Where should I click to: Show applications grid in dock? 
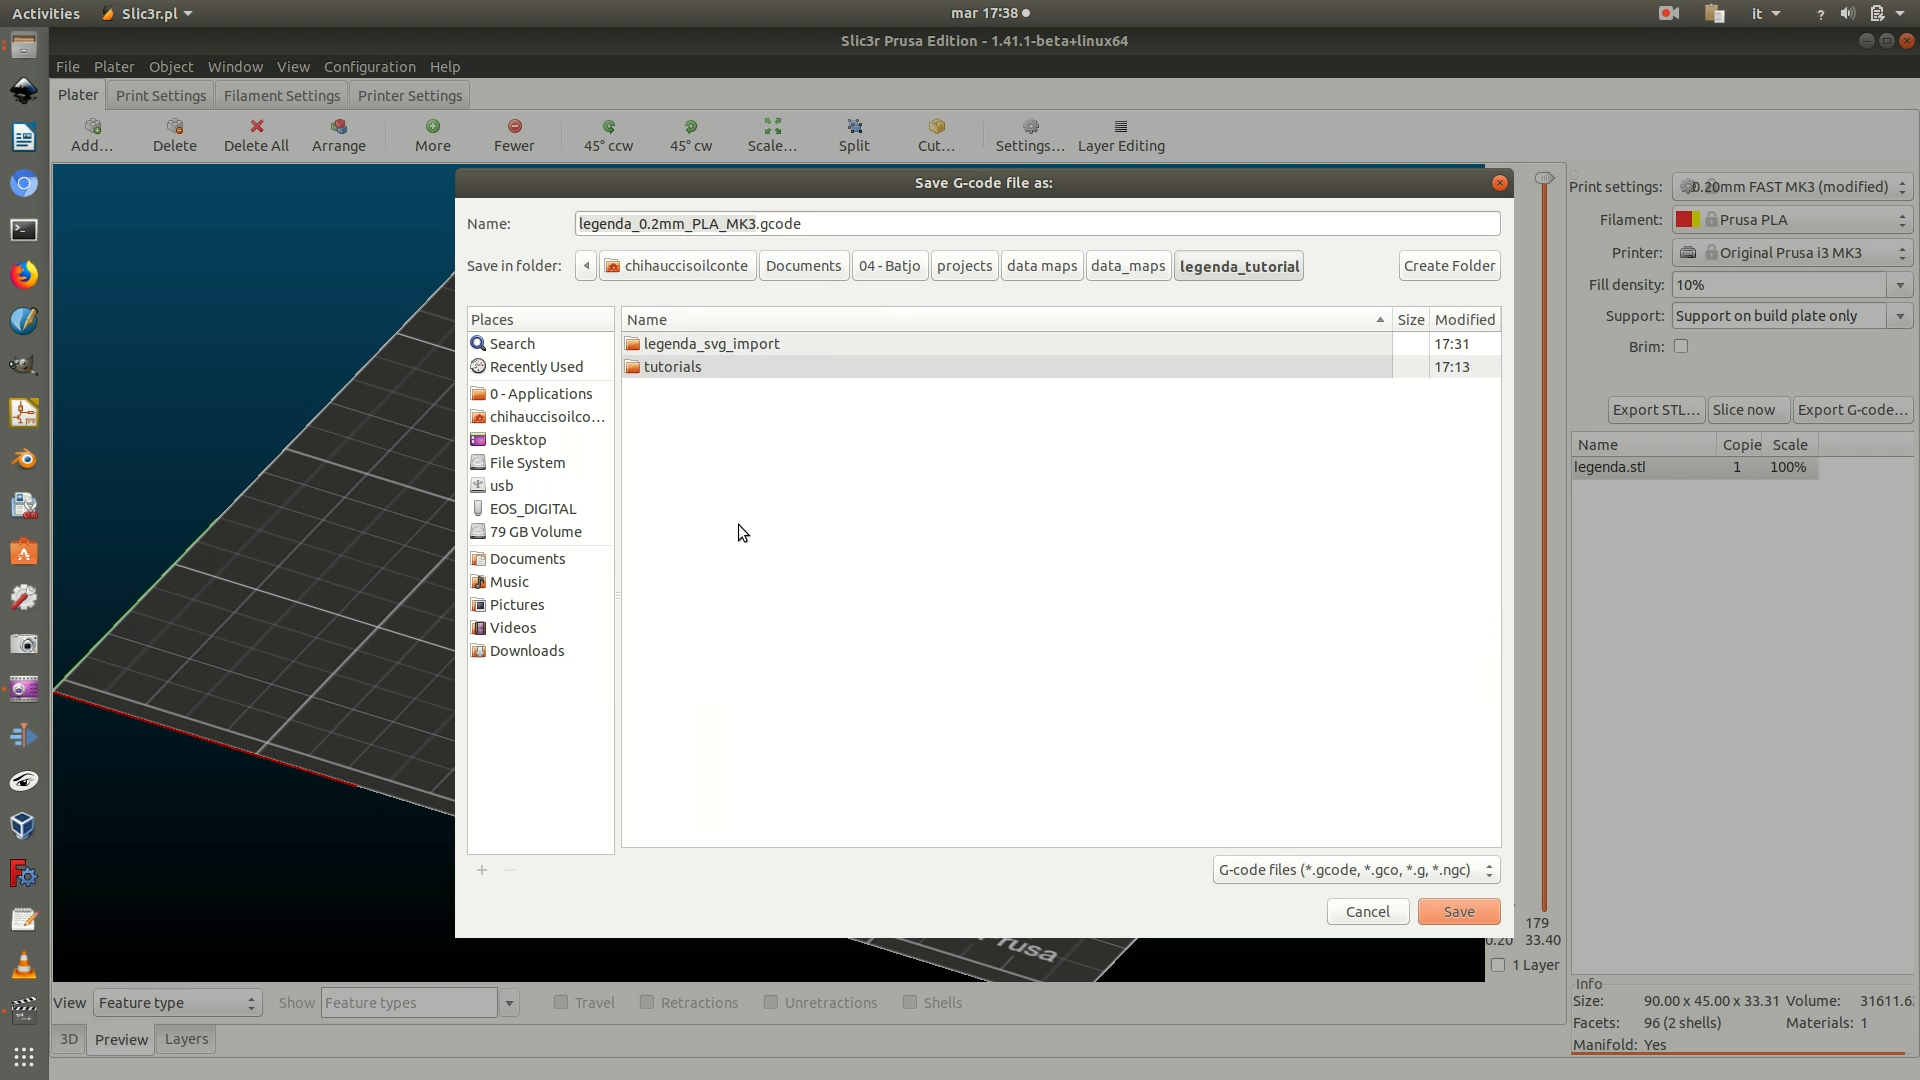pyautogui.click(x=24, y=1057)
